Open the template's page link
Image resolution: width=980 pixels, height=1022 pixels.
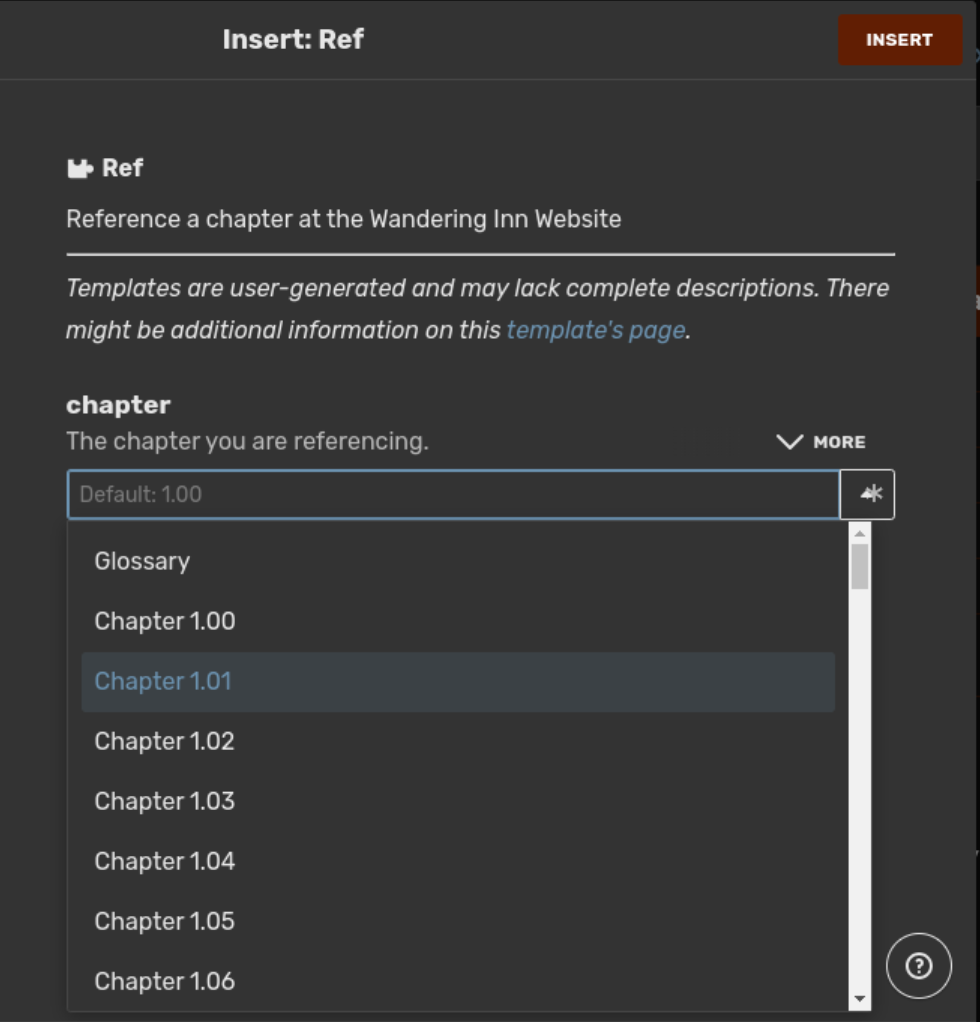coord(595,330)
